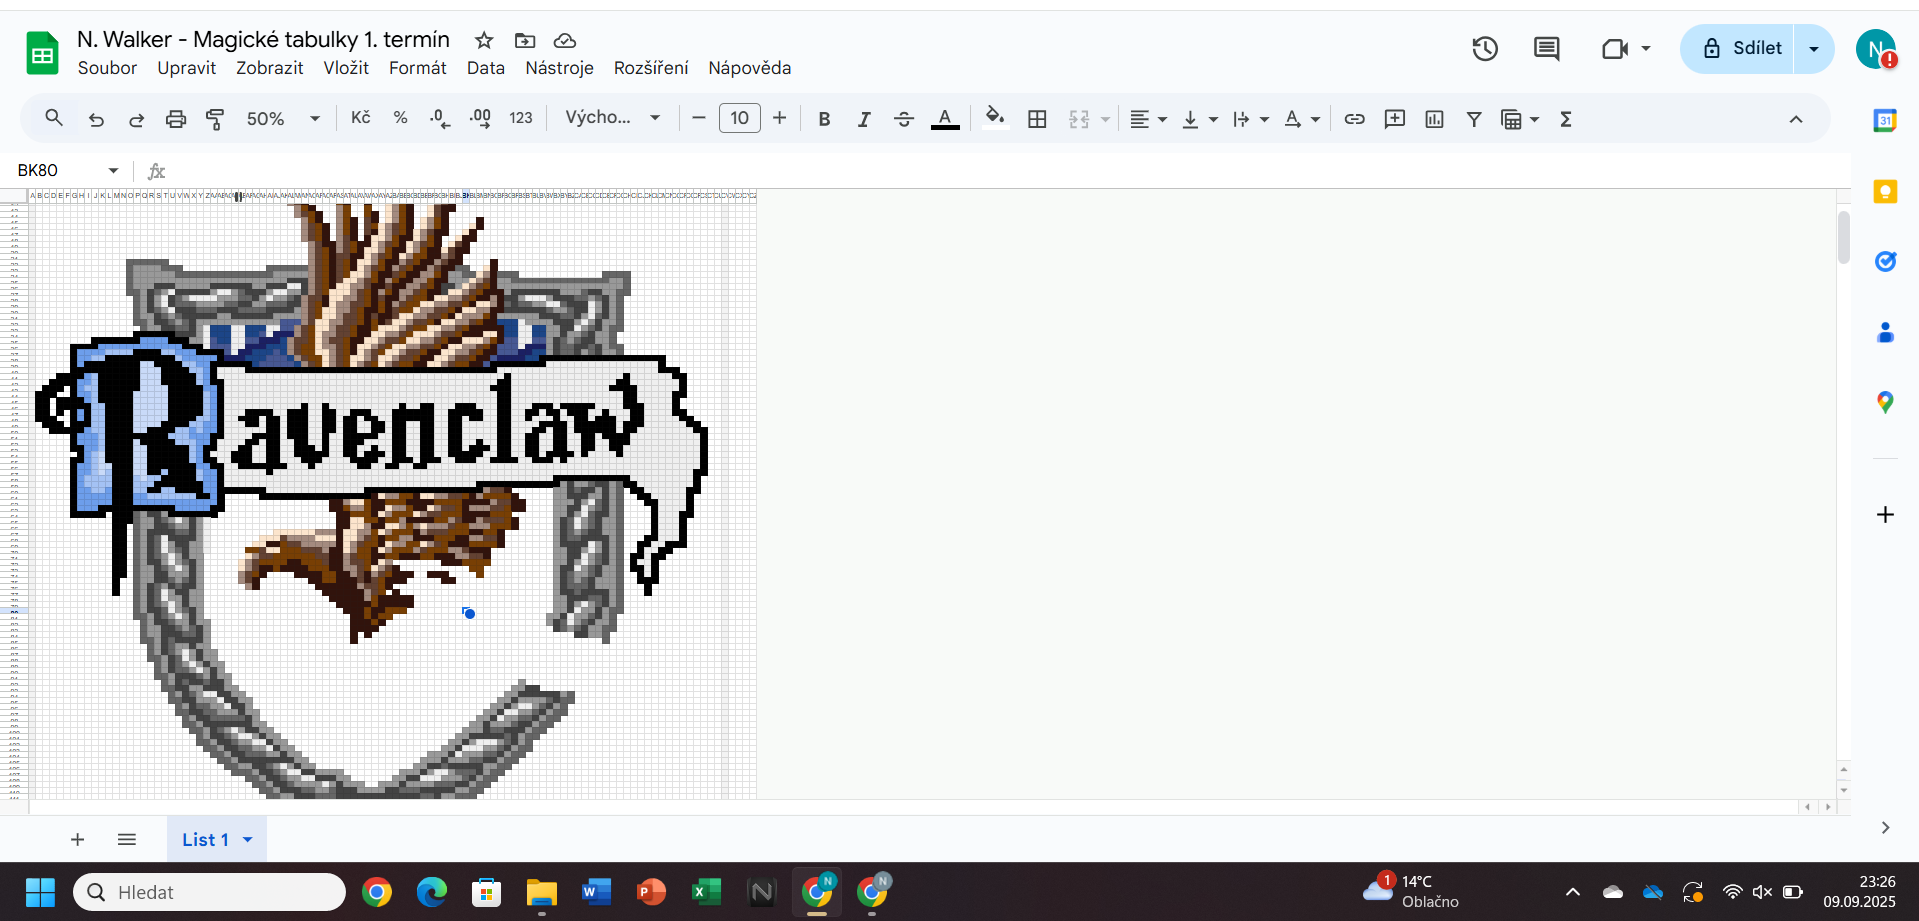Open the Contacts side panel
The image size is (1919, 921).
coord(1885,332)
